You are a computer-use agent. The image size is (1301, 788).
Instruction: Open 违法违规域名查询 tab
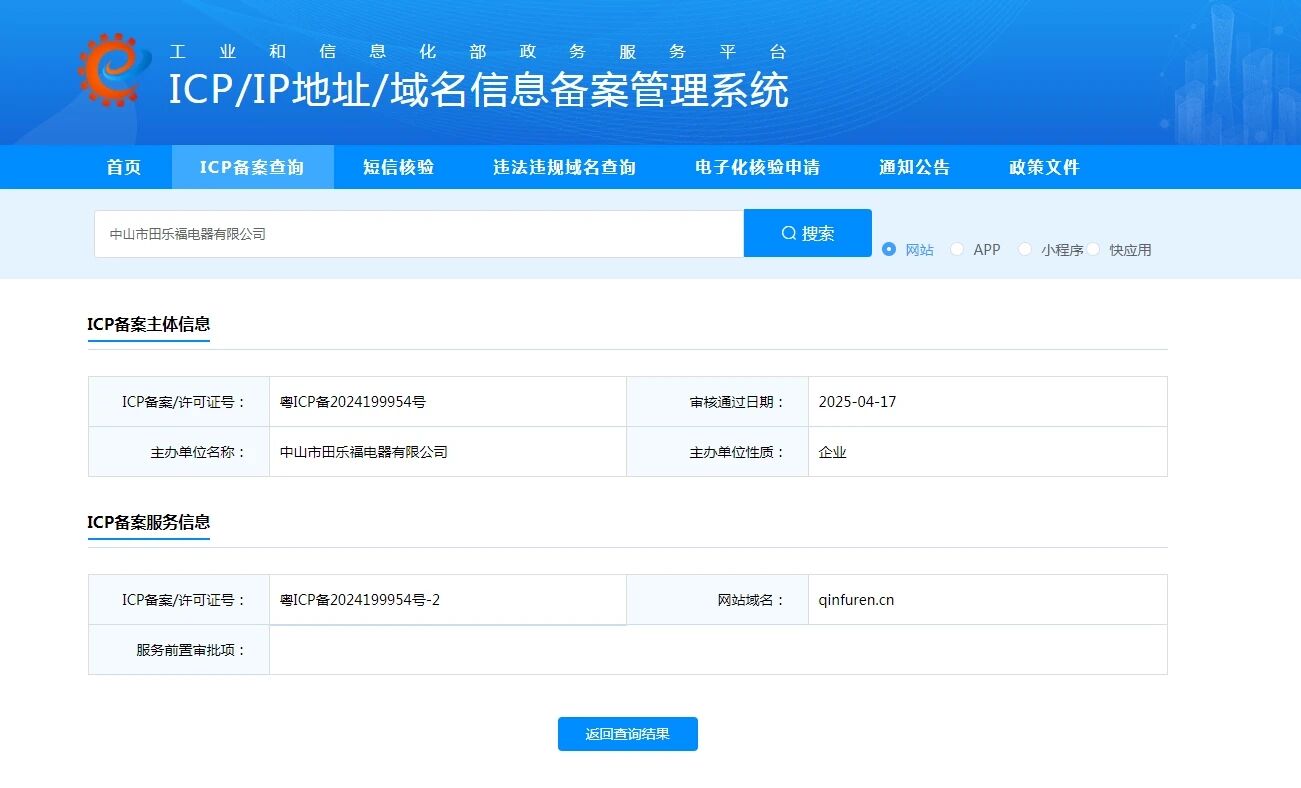click(564, 167)
